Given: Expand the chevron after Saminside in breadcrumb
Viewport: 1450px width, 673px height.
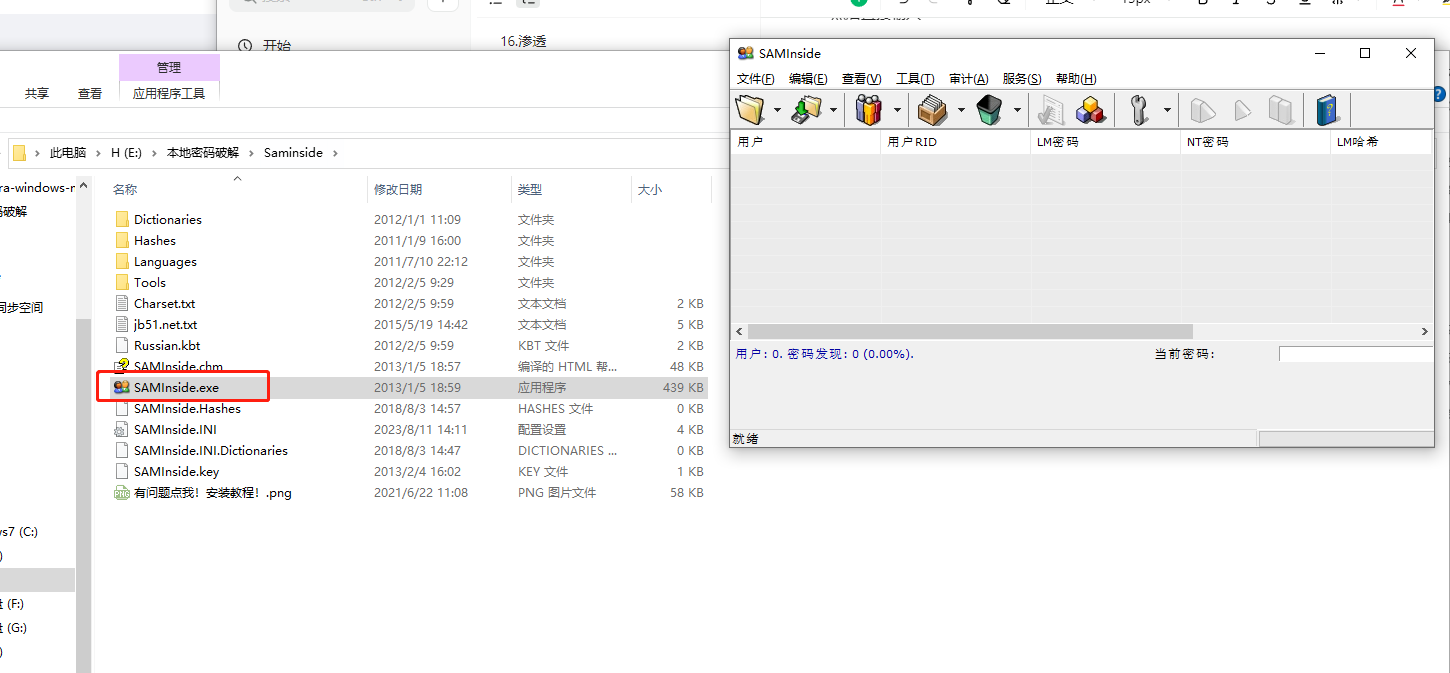Looking at the screenshot, I should 335,153.
